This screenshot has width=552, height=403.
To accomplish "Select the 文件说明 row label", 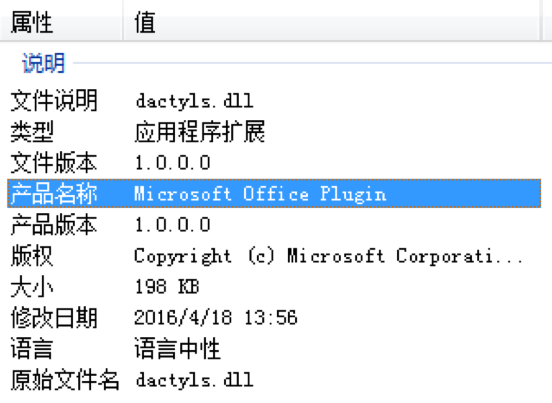I will coord(54,101).
